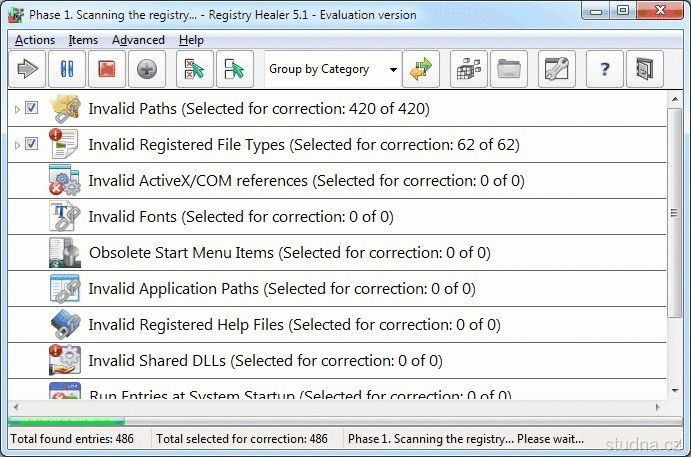
Task: Uncheck the Invalid Paths checkbox
Action: 31,108
